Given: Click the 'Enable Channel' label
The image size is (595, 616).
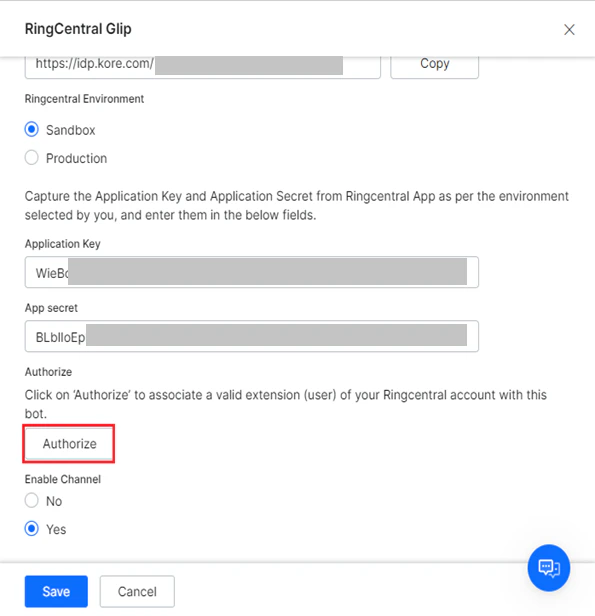Looking at the screenshot, I should pos(63,479).
